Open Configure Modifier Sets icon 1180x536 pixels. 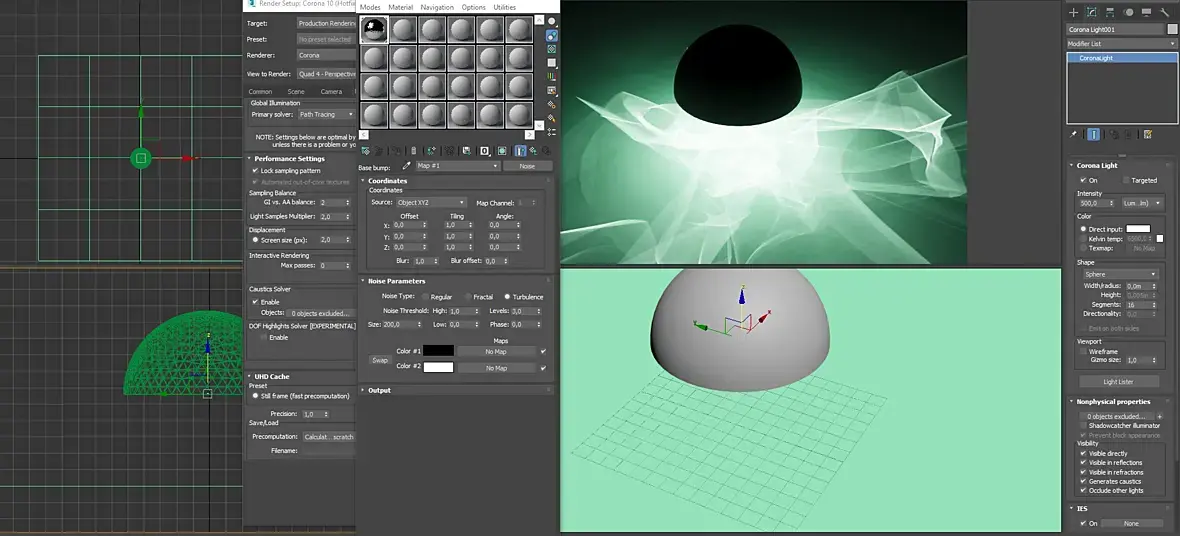click(x=1148, y=134)
